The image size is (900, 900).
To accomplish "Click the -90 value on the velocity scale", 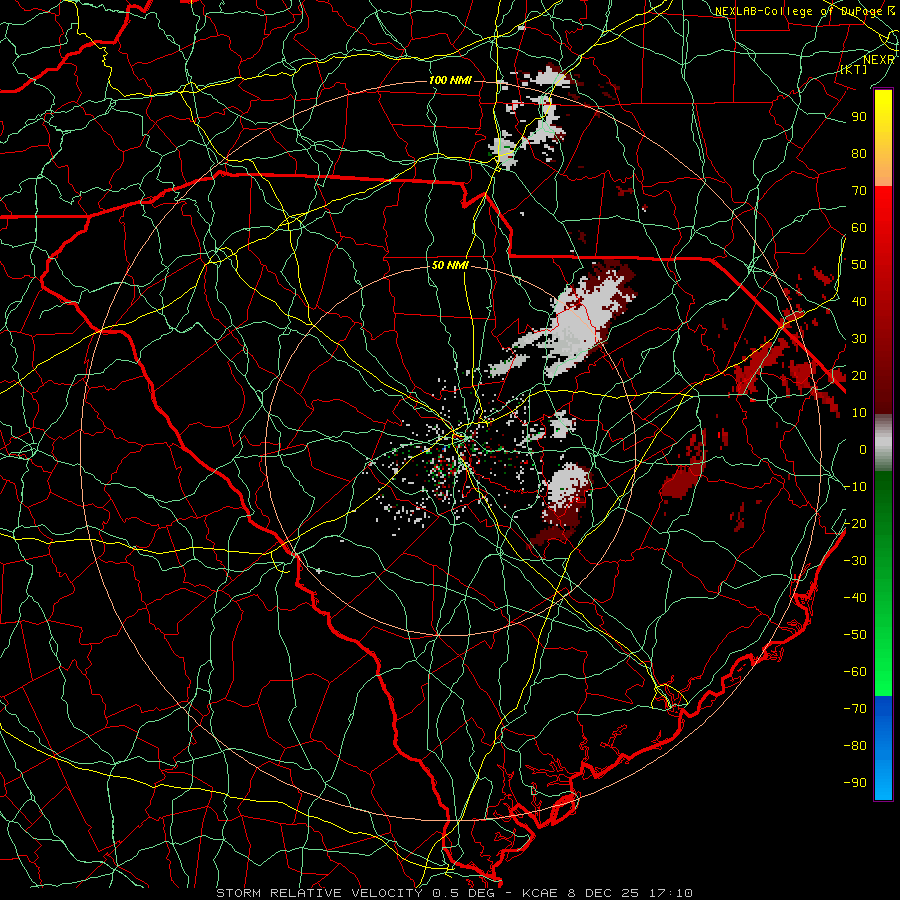I will pyautogui.click(x=855, y=783).
